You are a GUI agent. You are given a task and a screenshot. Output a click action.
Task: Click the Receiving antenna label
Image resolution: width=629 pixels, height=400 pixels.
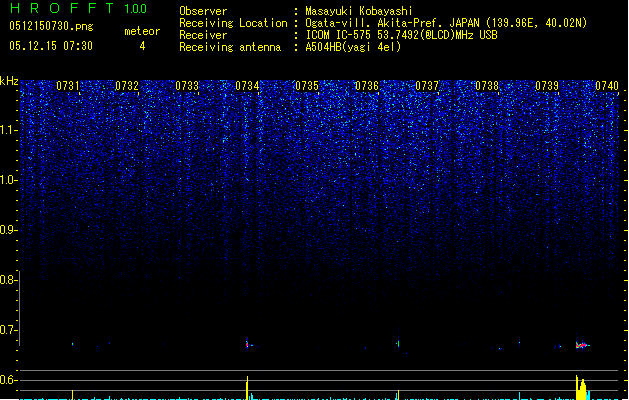230,47
